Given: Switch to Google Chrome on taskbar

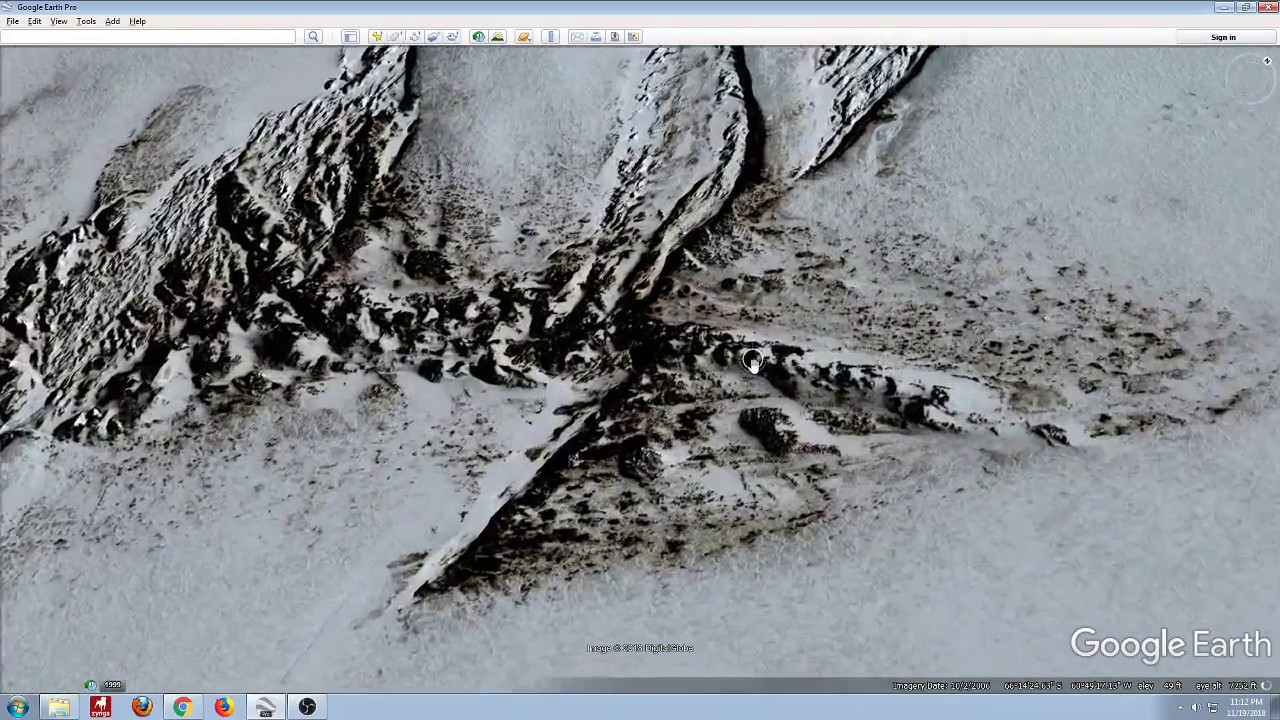Looking at the screenshot, I should click(182, 707).
